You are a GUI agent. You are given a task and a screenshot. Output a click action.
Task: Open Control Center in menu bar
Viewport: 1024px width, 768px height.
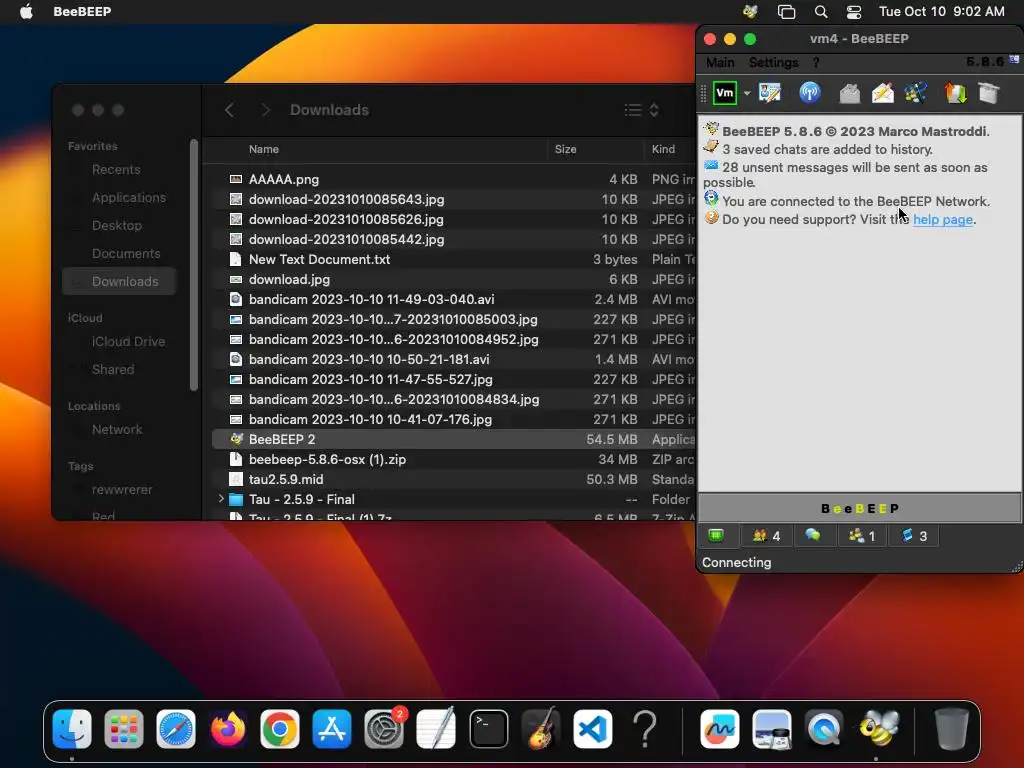tap(854, 11)
